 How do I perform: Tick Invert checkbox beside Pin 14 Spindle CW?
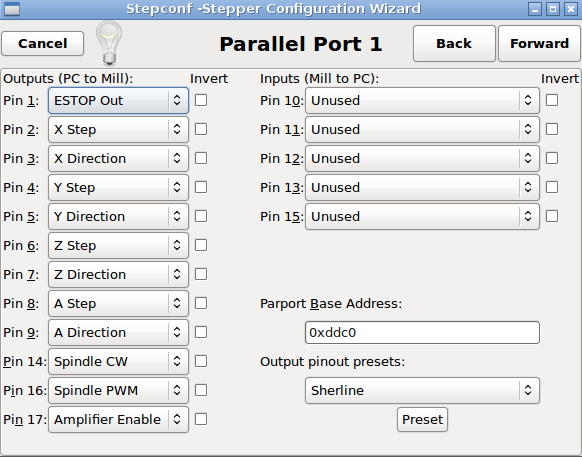click(201, 361)
